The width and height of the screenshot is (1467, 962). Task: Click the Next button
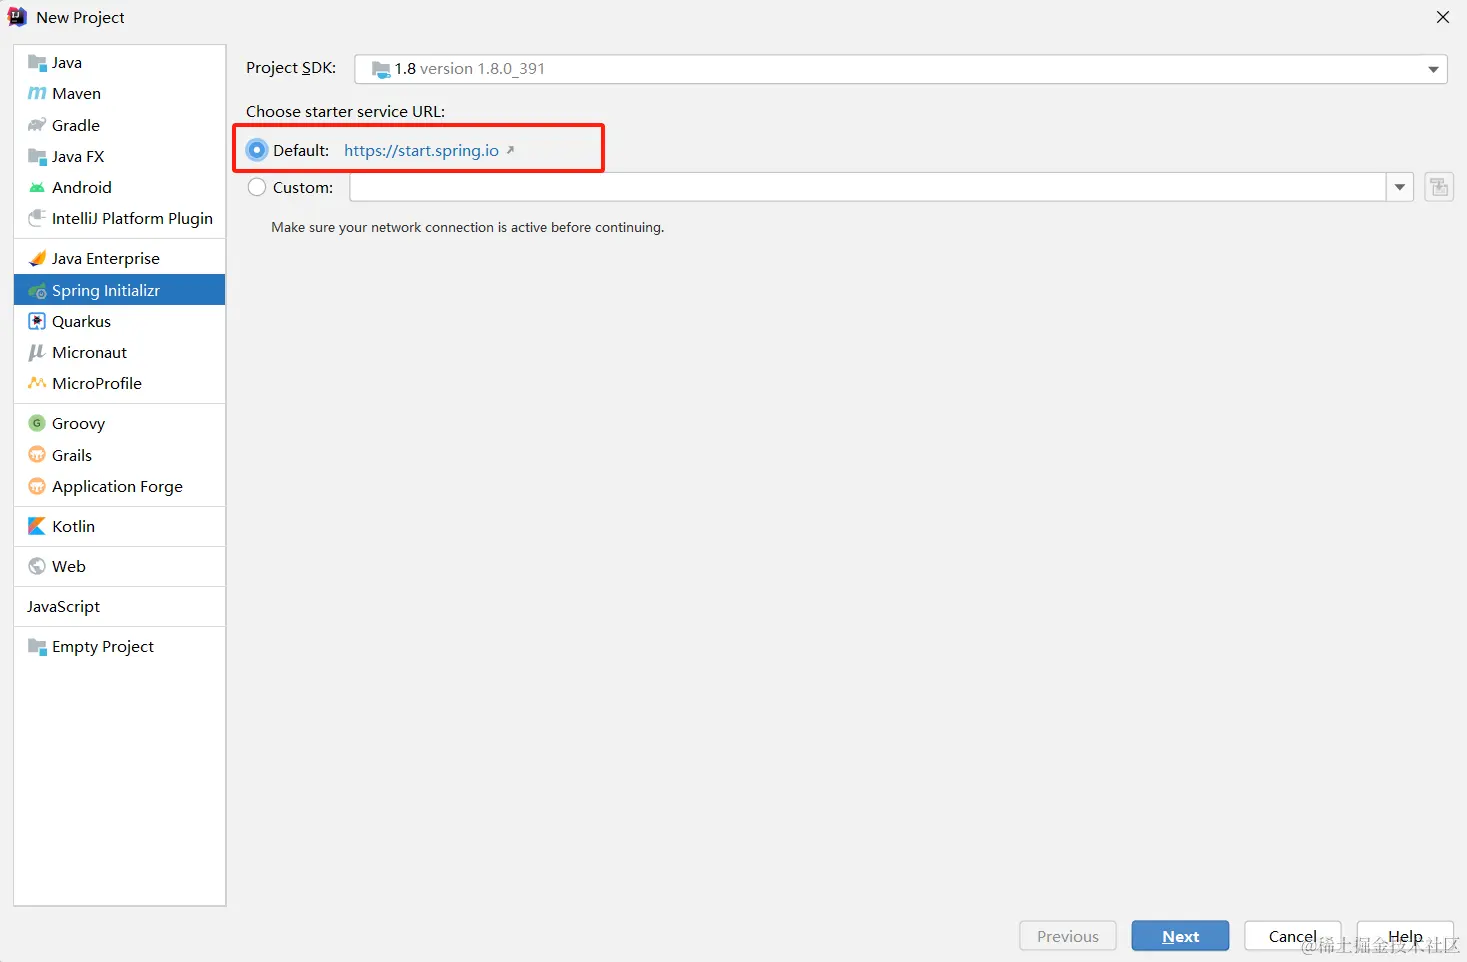click(1180, 936)
